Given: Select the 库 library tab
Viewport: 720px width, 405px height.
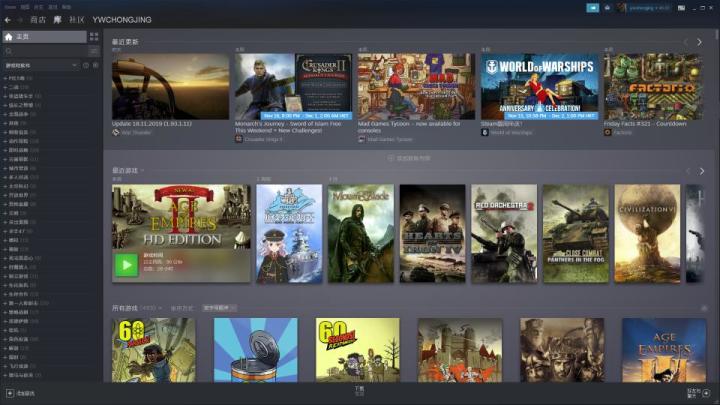Looking at the screenshot, I should tap(57, 20).
